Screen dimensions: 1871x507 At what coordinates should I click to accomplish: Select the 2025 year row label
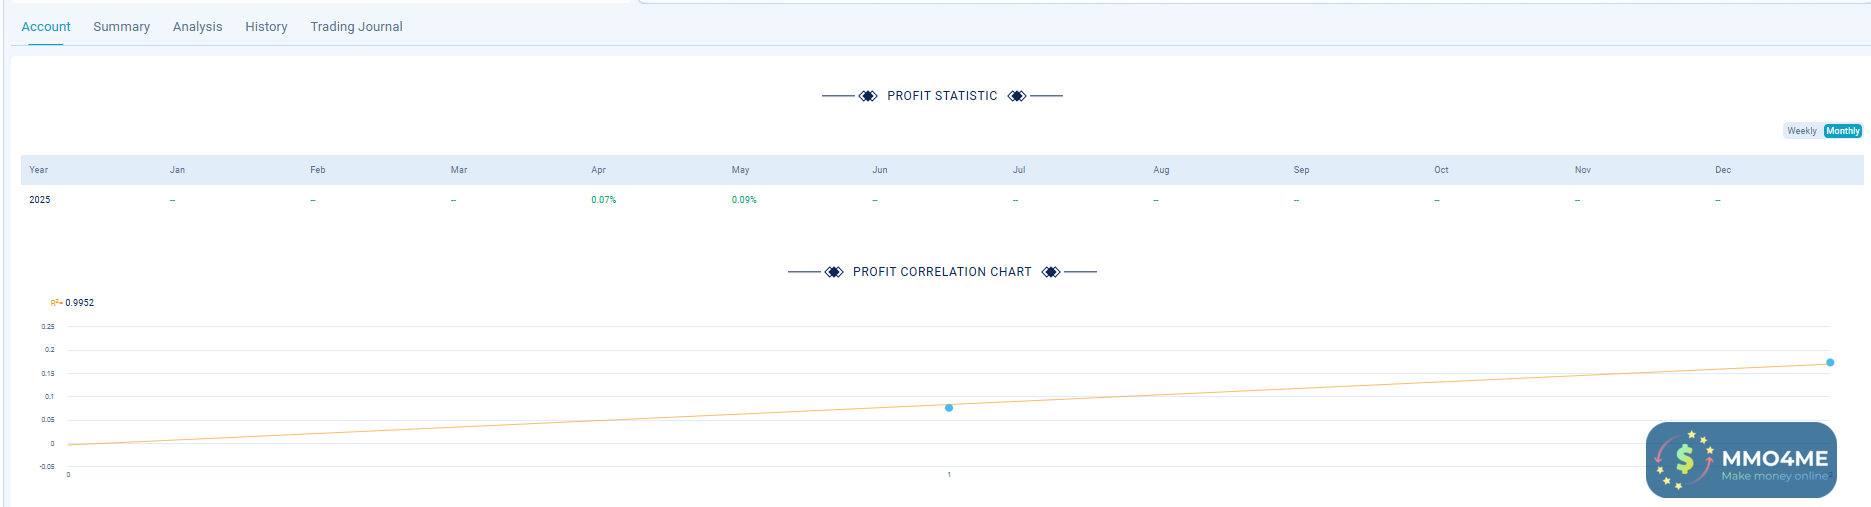tap(40, 200)
